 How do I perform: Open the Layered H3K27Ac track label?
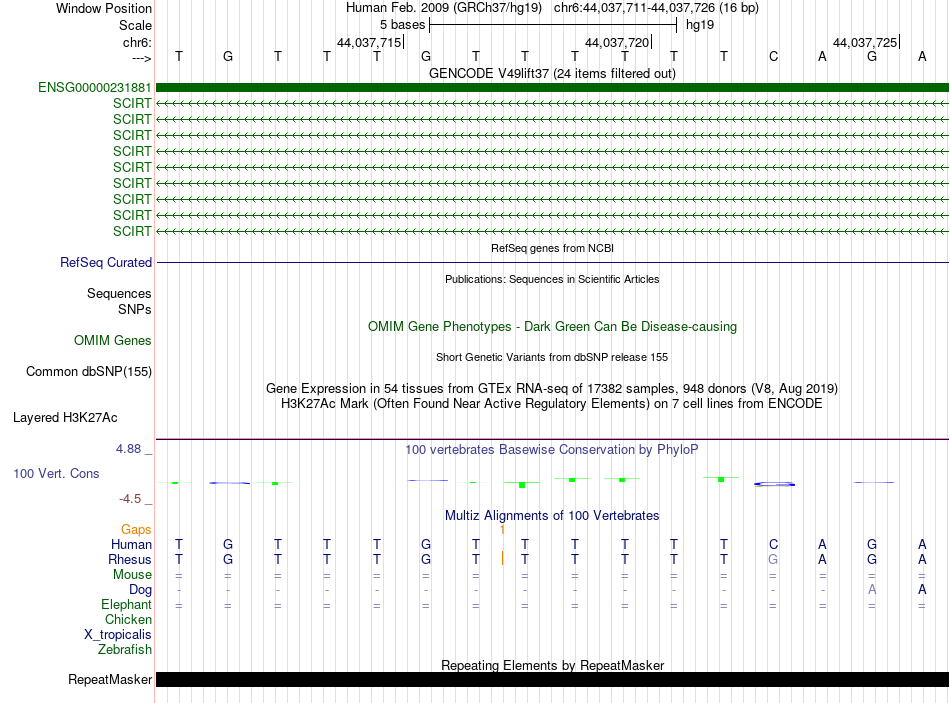point(65,418)
